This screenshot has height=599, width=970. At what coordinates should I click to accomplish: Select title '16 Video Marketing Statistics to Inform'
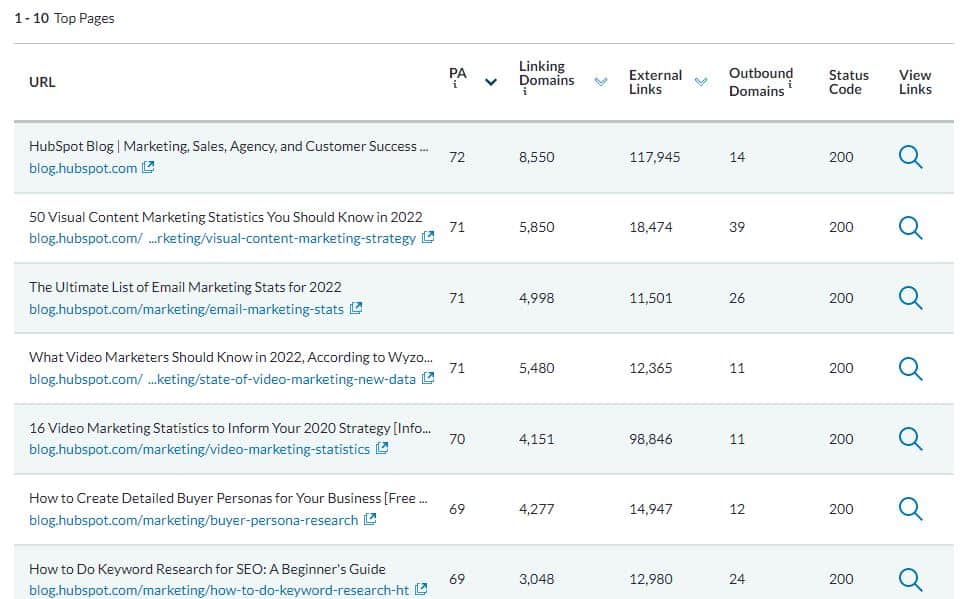tap(230, 428)
